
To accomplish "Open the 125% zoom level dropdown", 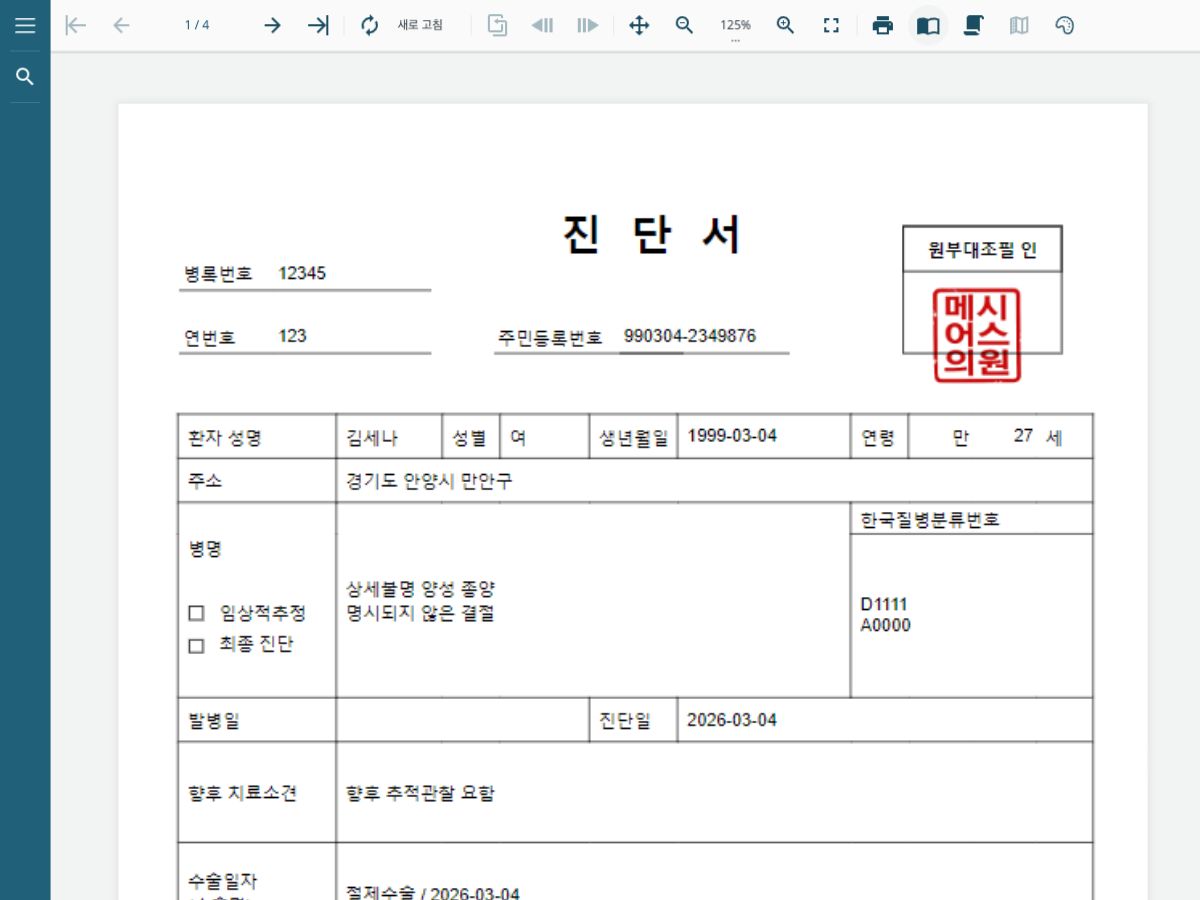I will coord(735,27).
